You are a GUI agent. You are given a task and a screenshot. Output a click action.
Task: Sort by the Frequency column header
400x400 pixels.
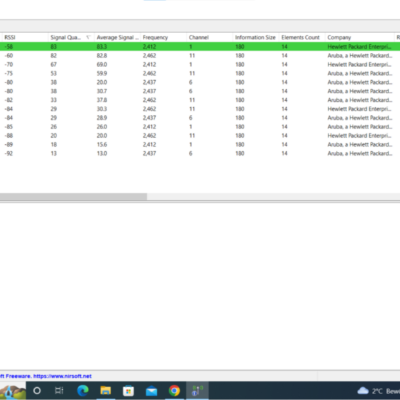(163, 37)
